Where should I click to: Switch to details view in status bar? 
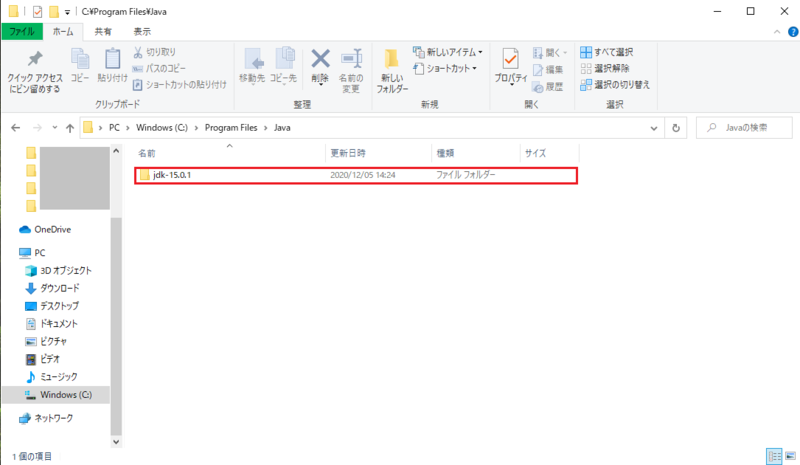pyautogui.click(x=774, y=456)
